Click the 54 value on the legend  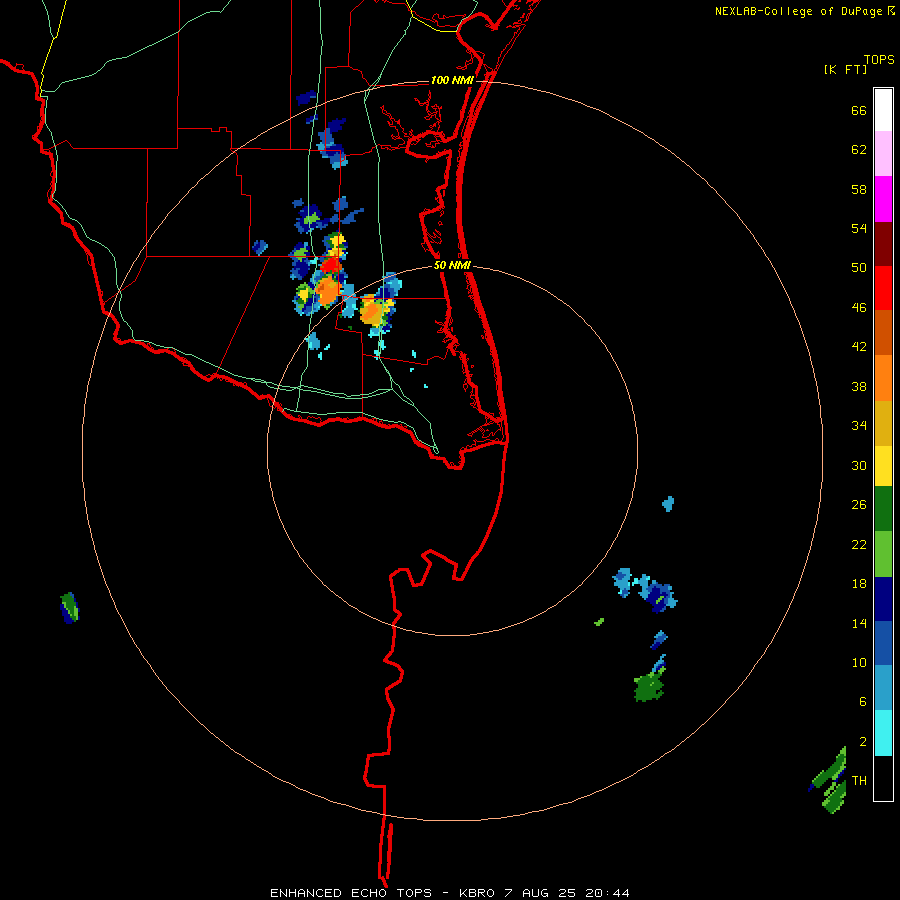click(x=859, y=228)
